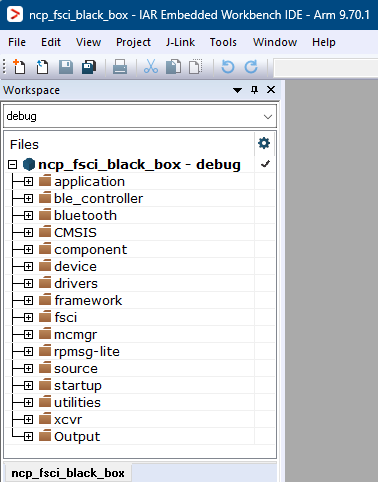
Task: Open the Workspace files settings gear
Action: 264,143
